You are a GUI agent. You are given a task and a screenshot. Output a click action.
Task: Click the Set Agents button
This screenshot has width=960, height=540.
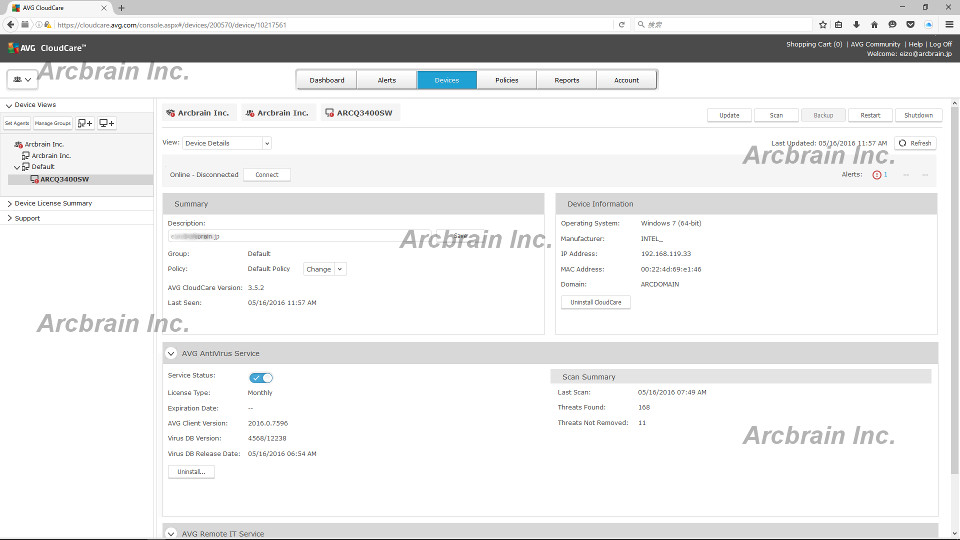click(17, 123)
